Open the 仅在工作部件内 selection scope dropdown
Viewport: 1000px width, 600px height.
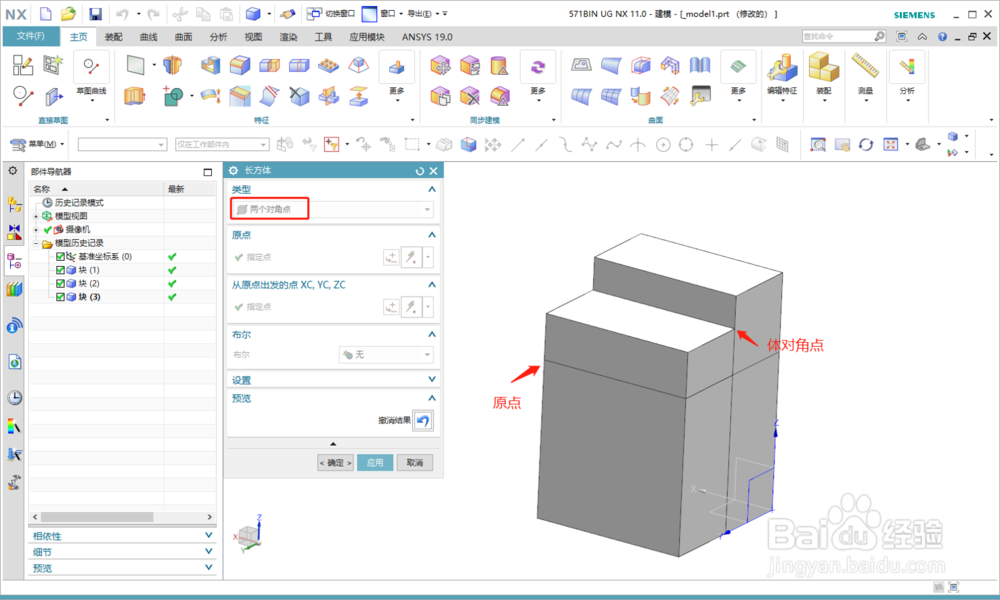(x=222, y=145)
